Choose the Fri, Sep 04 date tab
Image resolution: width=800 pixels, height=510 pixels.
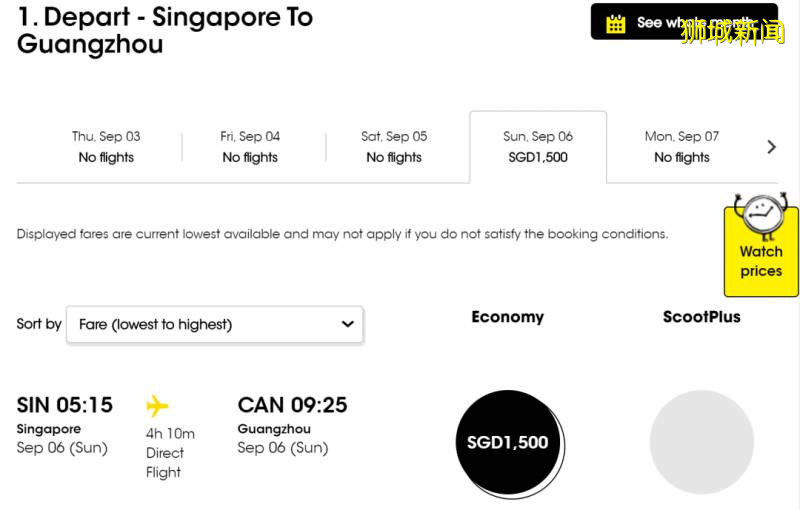(x=250, y=147)
